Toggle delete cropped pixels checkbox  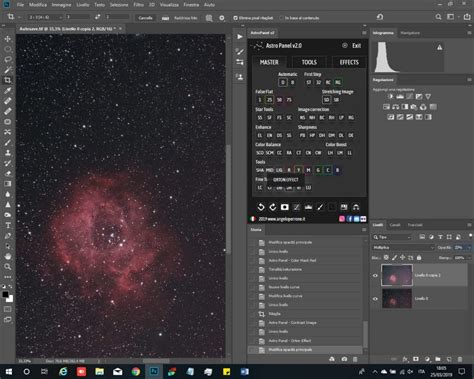point(235,18)
